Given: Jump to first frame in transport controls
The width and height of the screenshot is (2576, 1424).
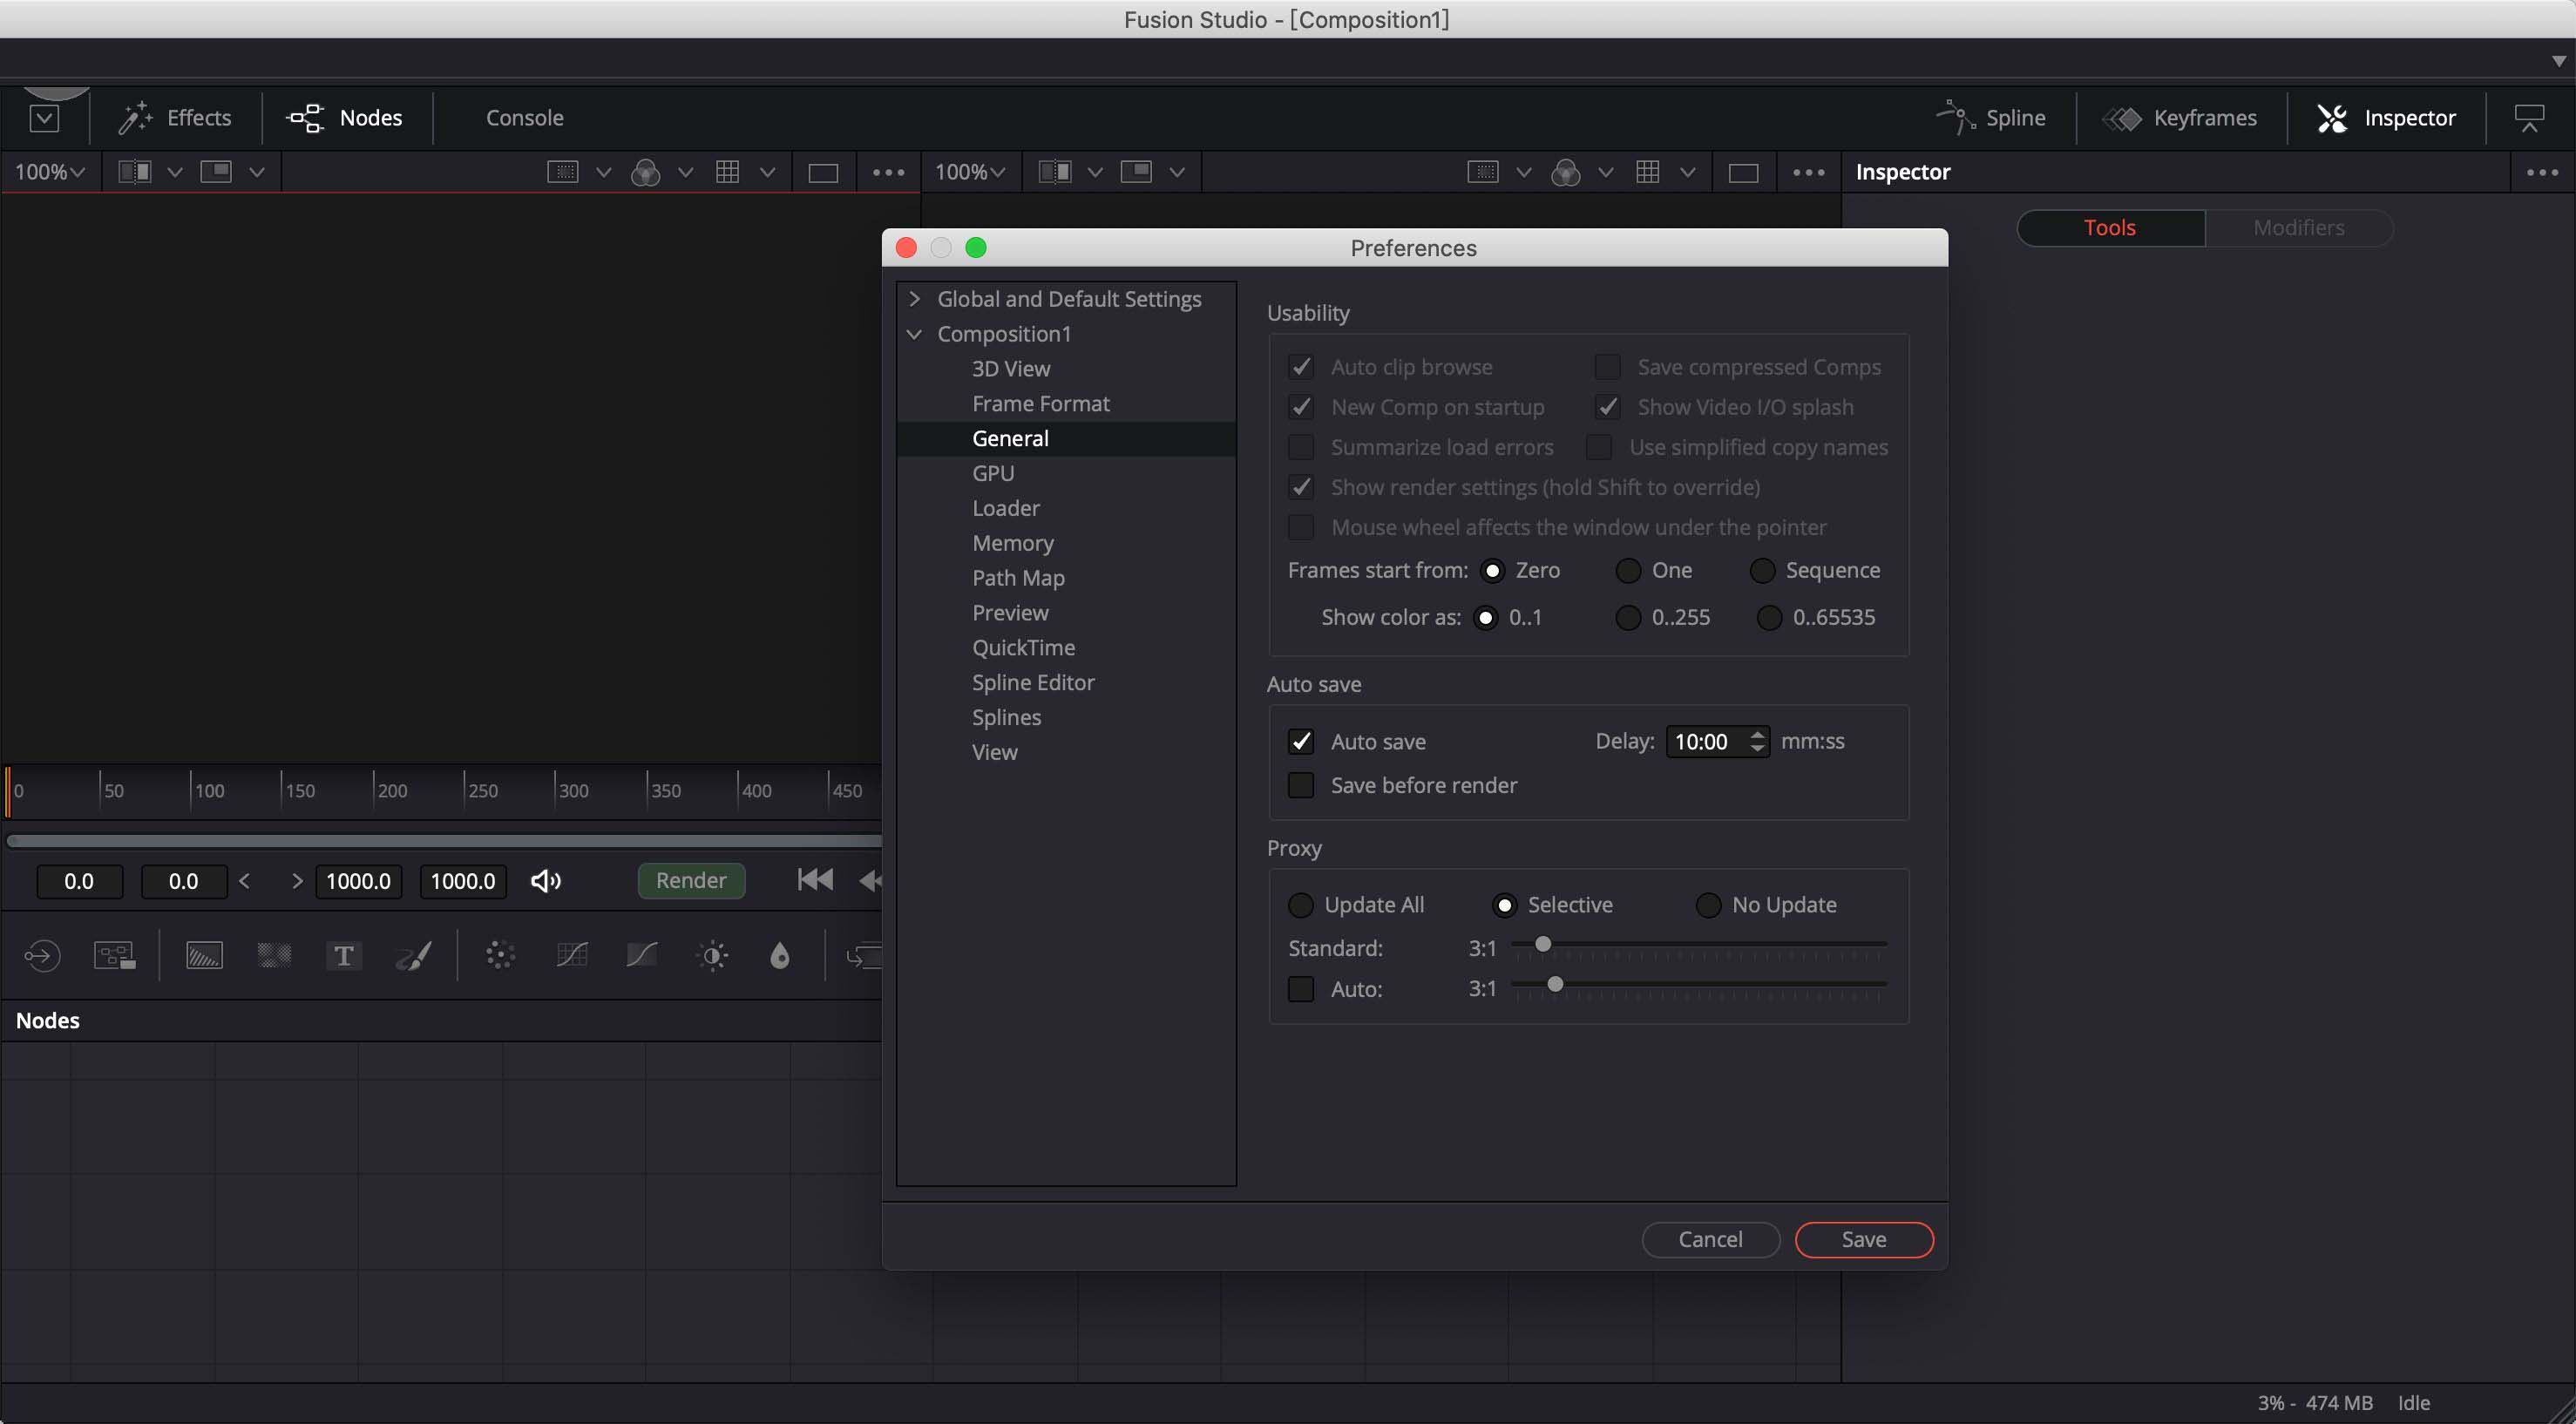Looking at the screenshot, I should [815, 880].
